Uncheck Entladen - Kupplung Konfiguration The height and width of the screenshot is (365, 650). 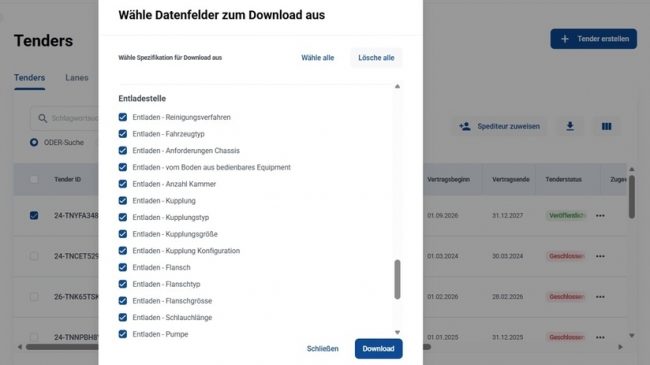tap(123, 251)
